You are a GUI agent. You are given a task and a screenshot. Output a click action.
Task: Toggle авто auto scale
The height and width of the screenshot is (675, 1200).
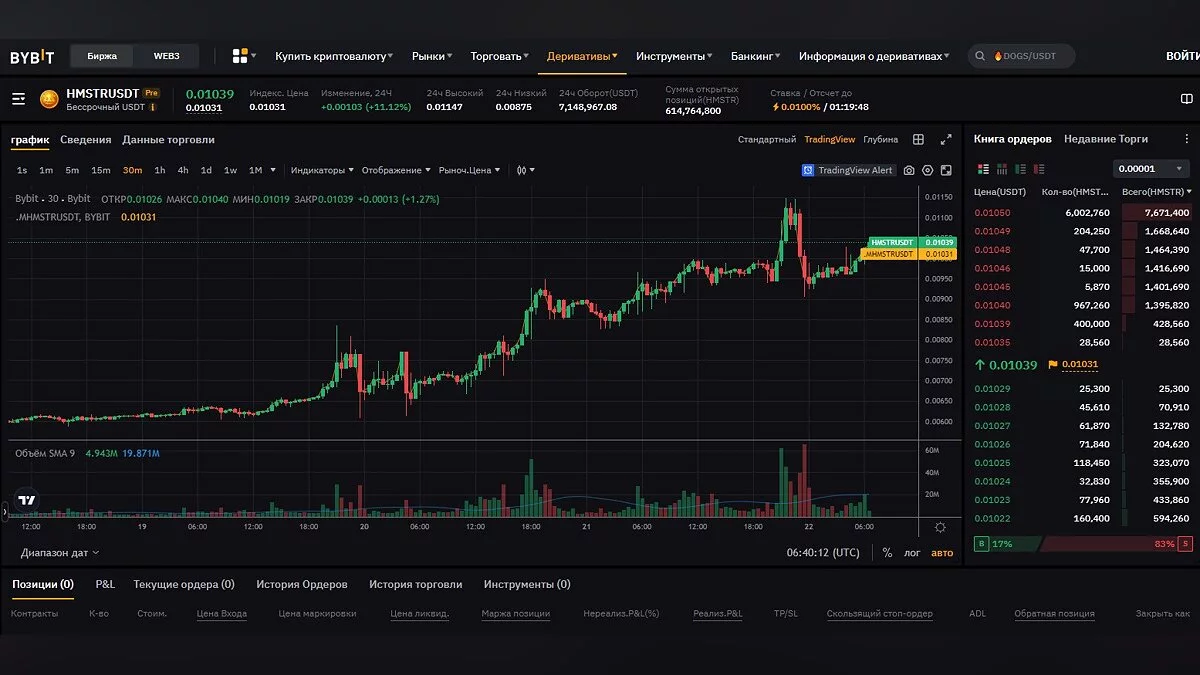942,552
